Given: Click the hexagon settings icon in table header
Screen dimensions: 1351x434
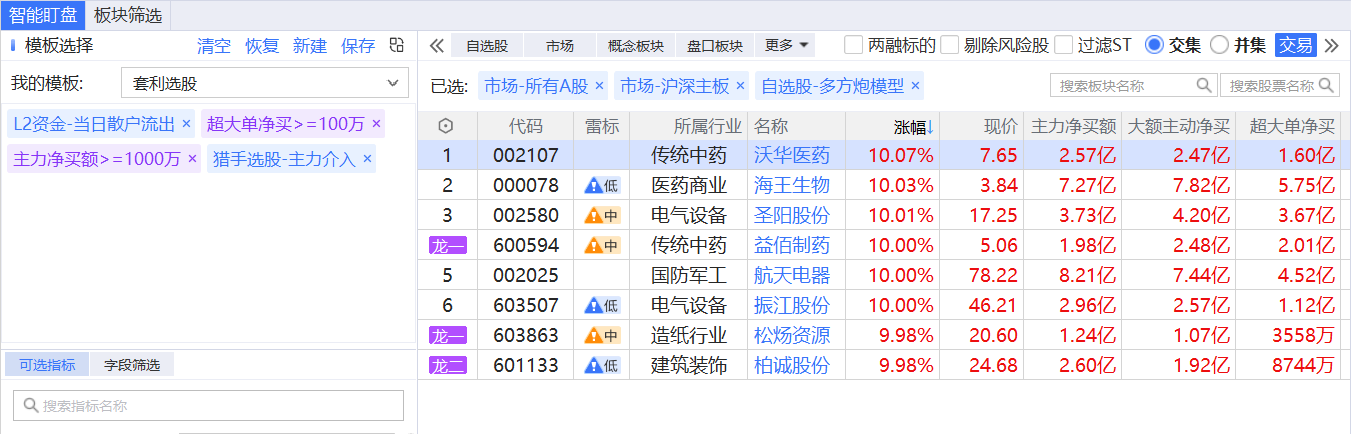Looking at the screenshot, I should tap(446, 126).
